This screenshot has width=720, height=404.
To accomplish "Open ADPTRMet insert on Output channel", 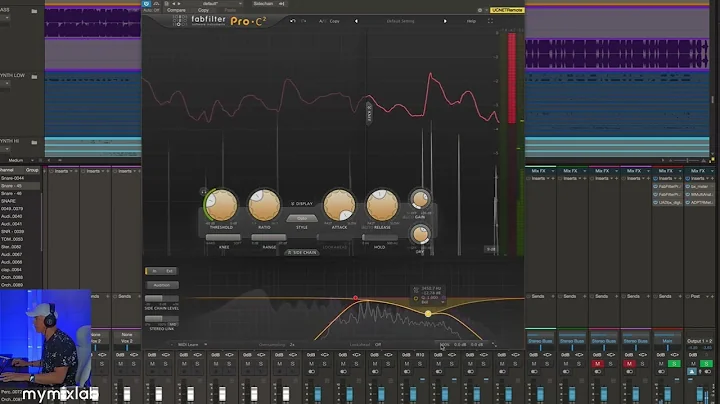I will 699,202.
